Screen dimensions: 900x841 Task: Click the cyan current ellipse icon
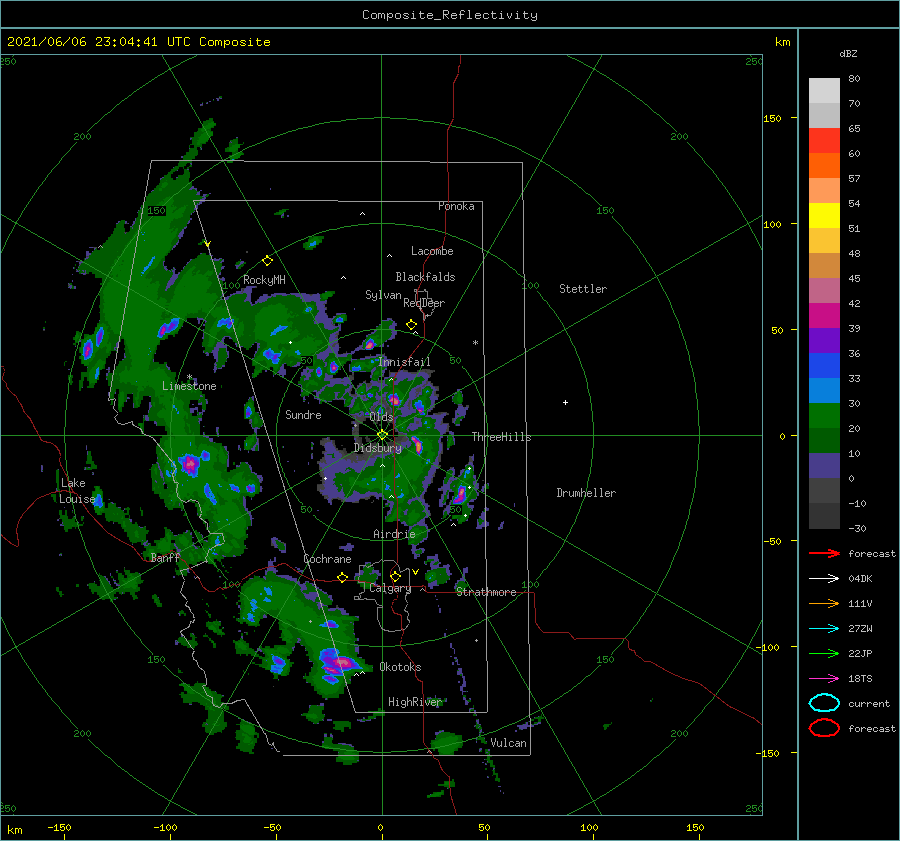824,703
